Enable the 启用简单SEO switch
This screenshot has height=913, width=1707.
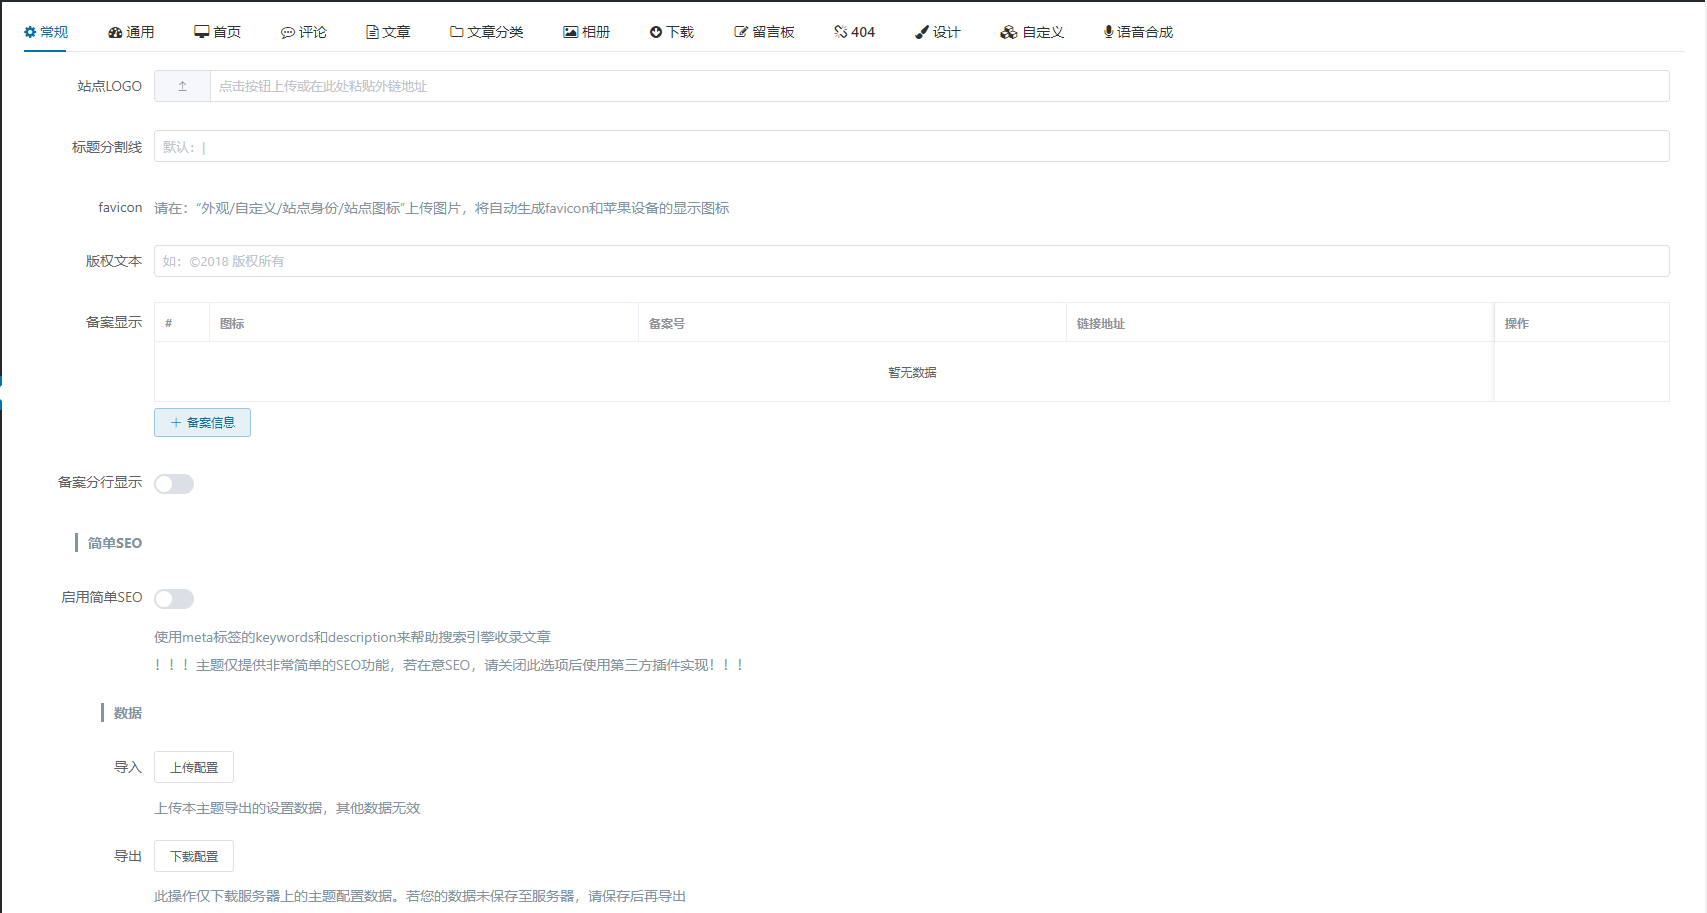[x=174, y=599]
